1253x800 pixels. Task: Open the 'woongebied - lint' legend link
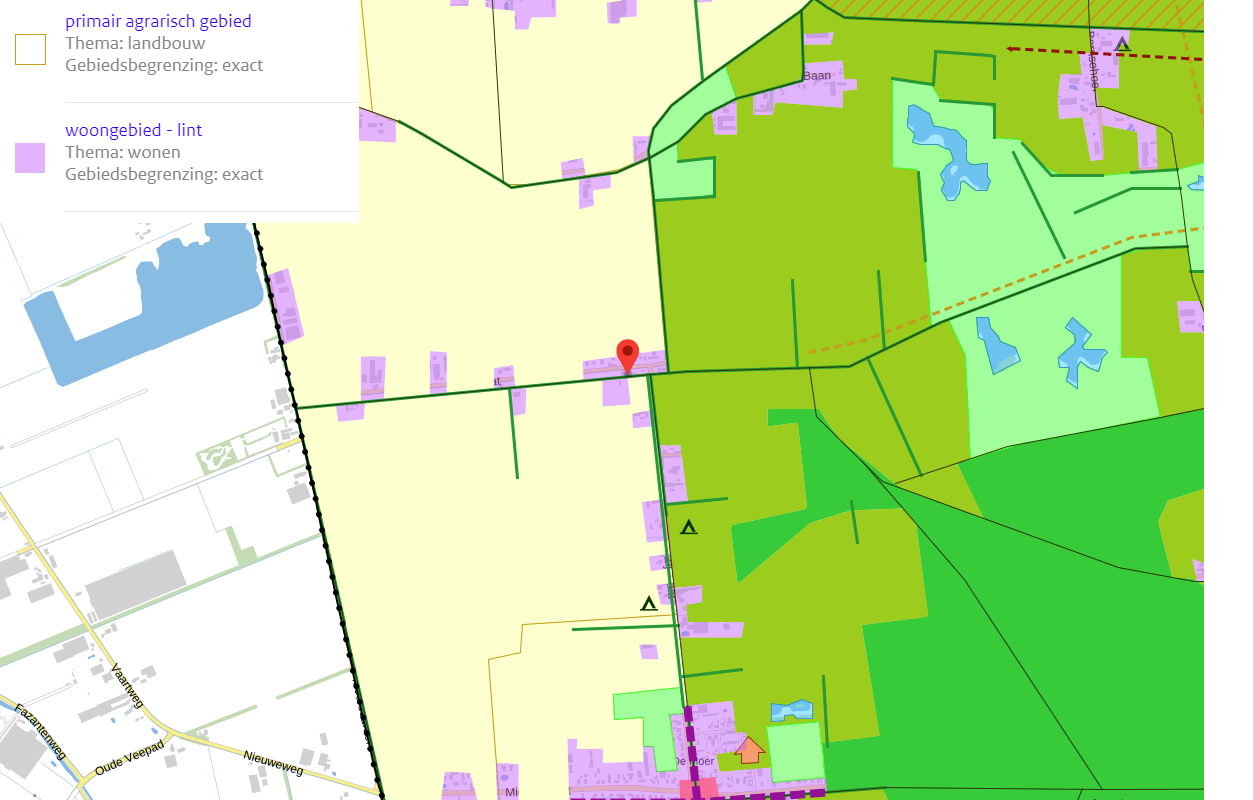134,130
